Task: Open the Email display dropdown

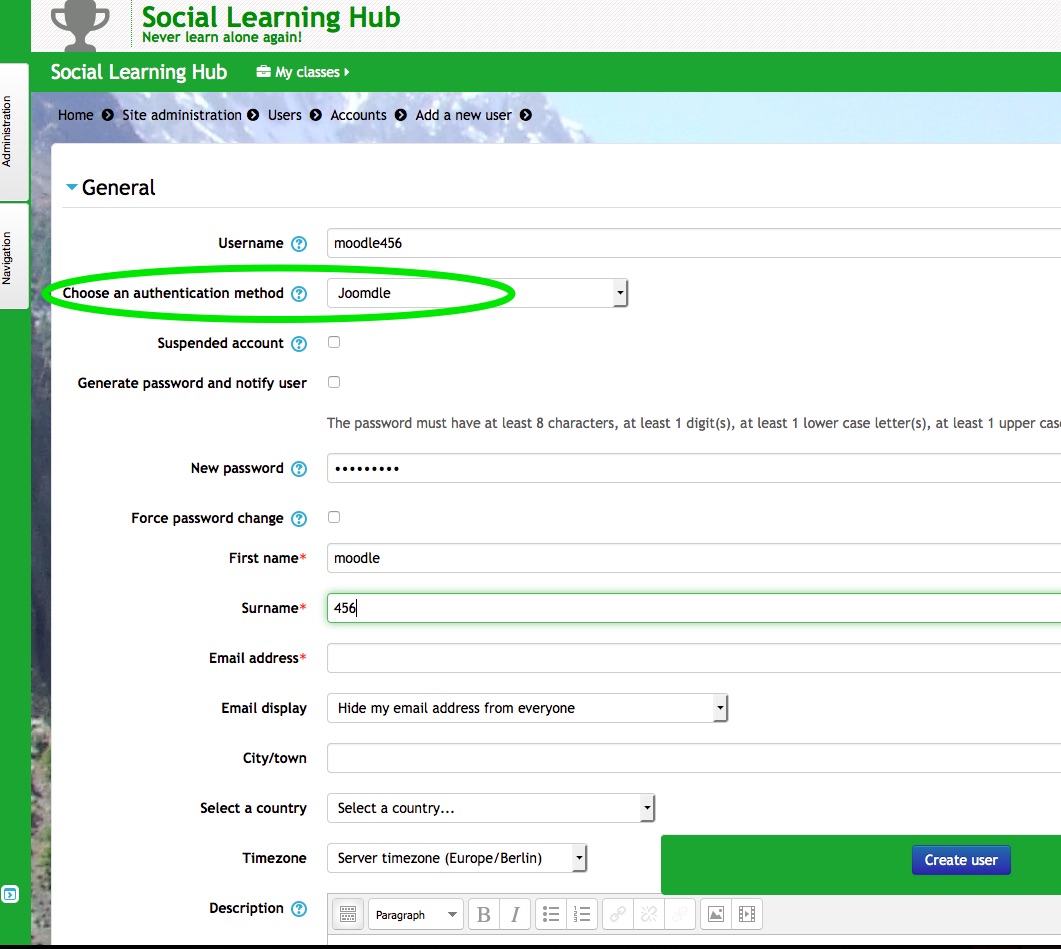Action: pos(527,708)
